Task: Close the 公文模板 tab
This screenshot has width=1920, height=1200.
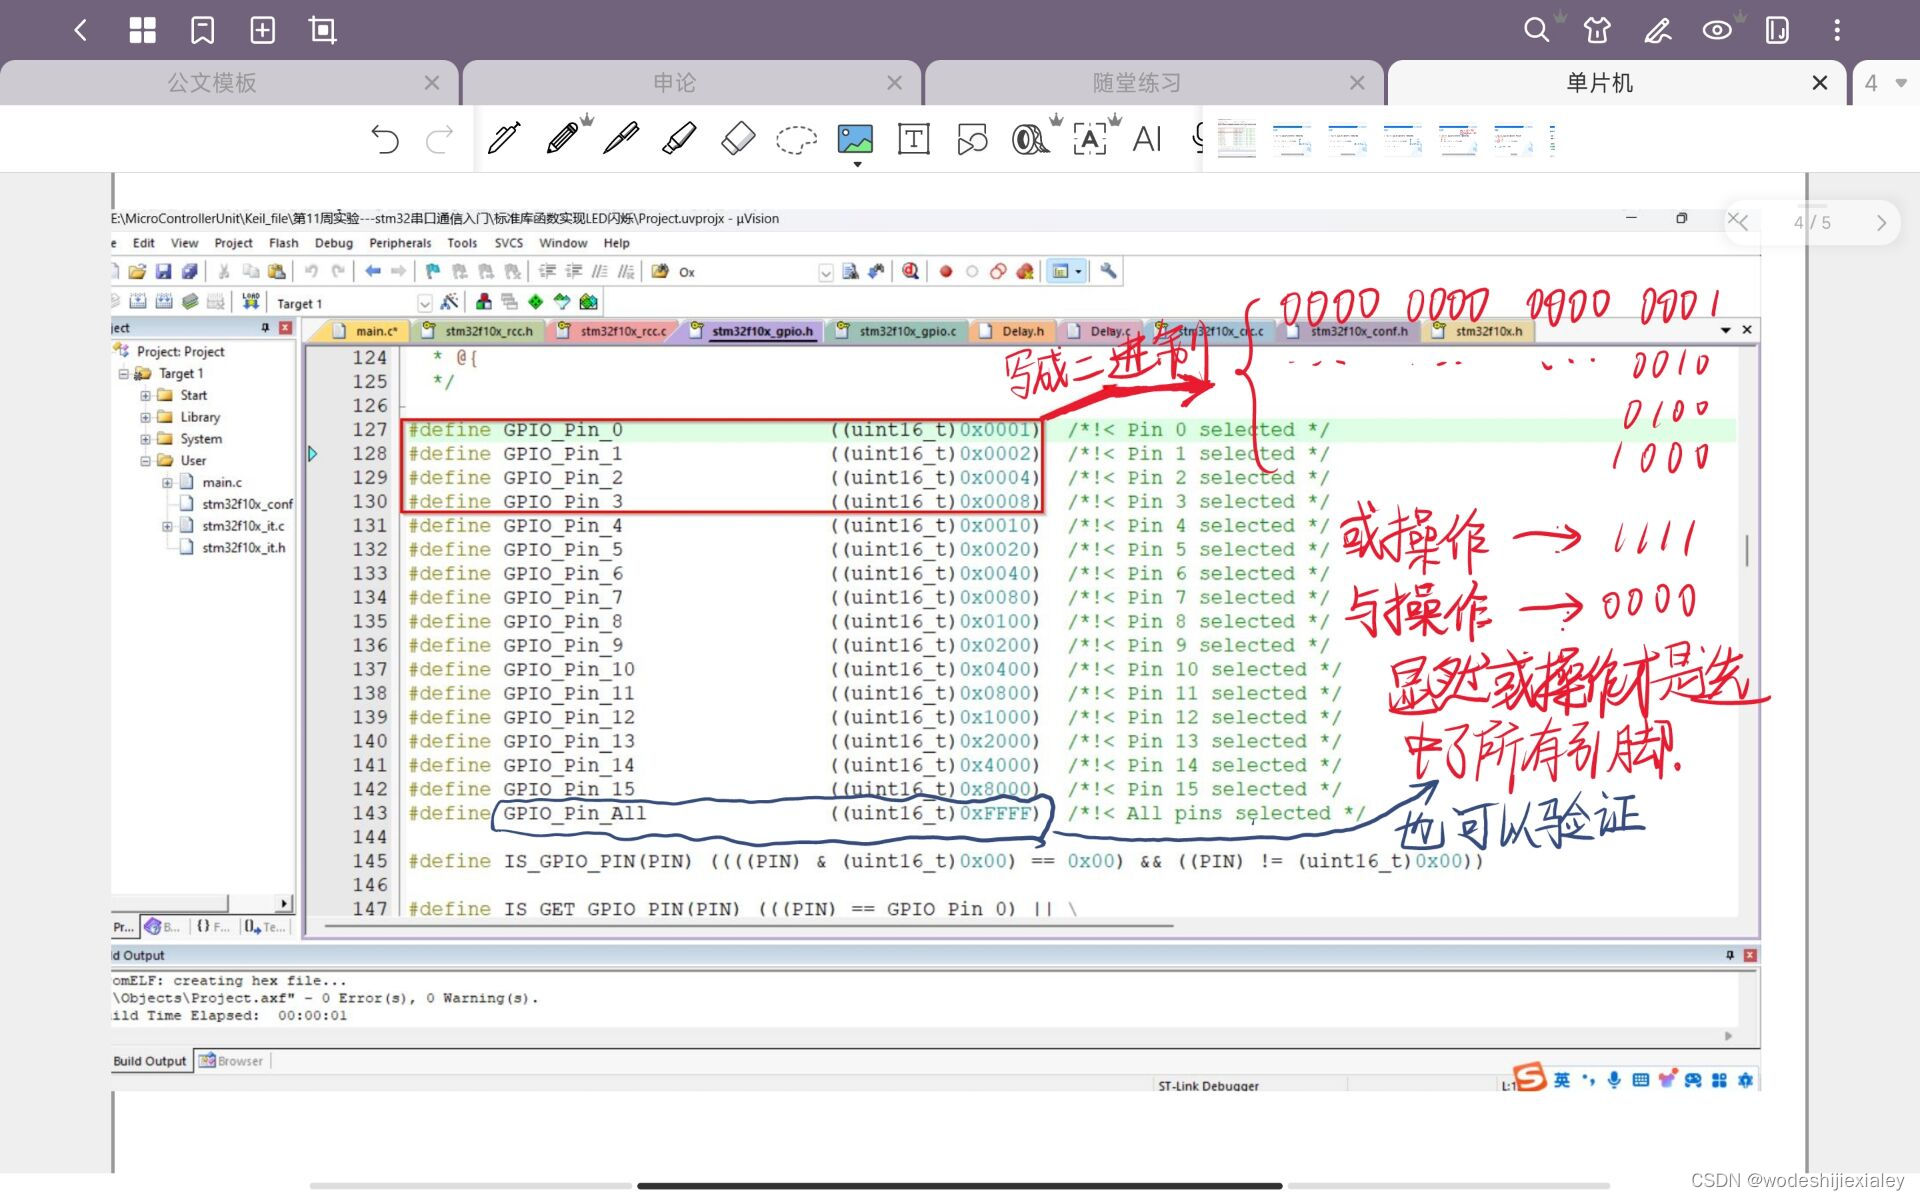Action: tap(432, 83)
